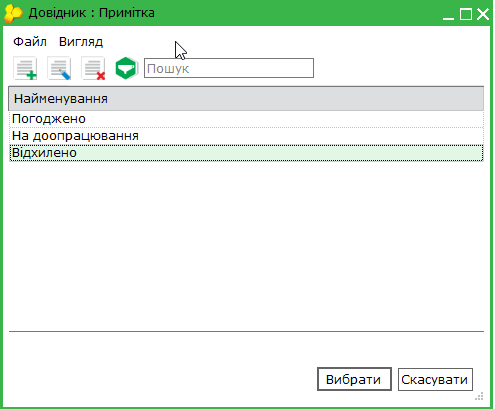Select the Погоджено row

pos(246,119)
